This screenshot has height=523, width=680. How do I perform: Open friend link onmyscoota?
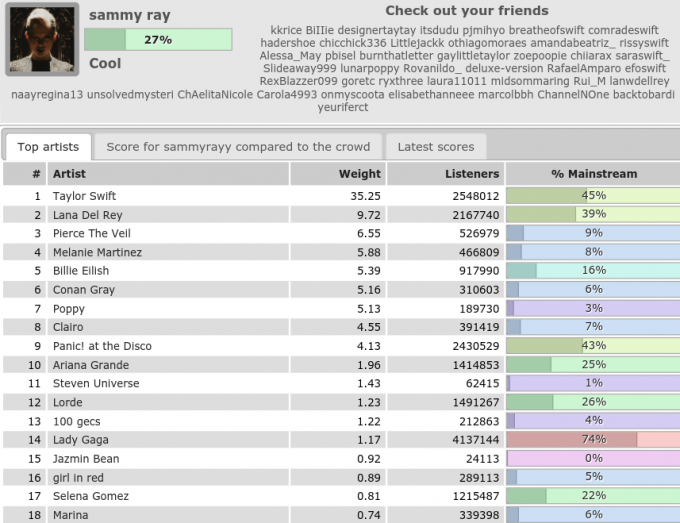tap(352, 94)
